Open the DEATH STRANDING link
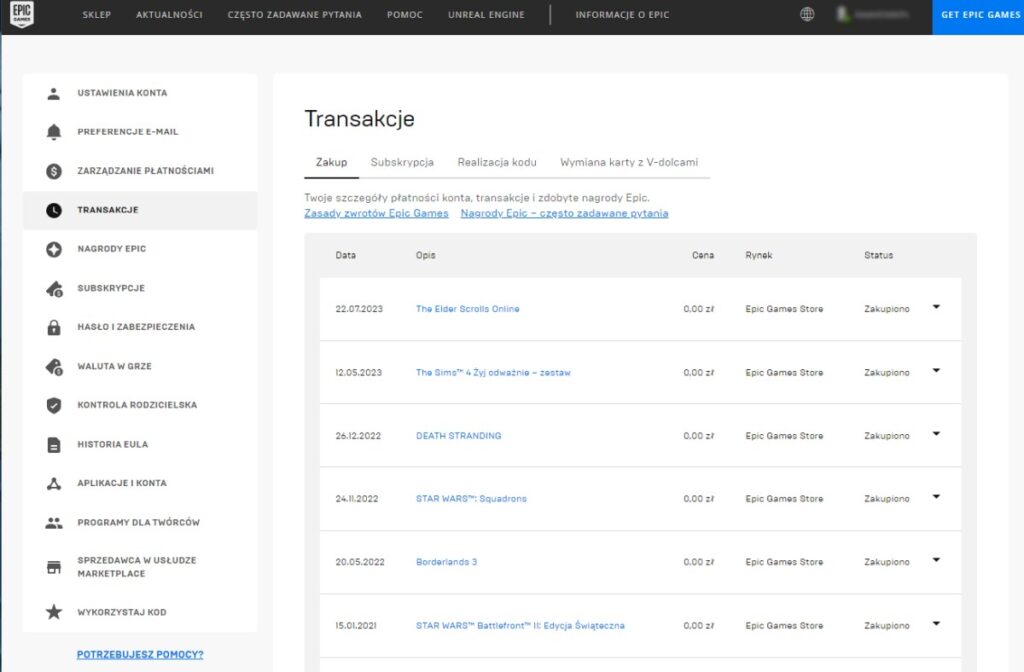This screenshot has height=672, width=1024. [458, 436]
